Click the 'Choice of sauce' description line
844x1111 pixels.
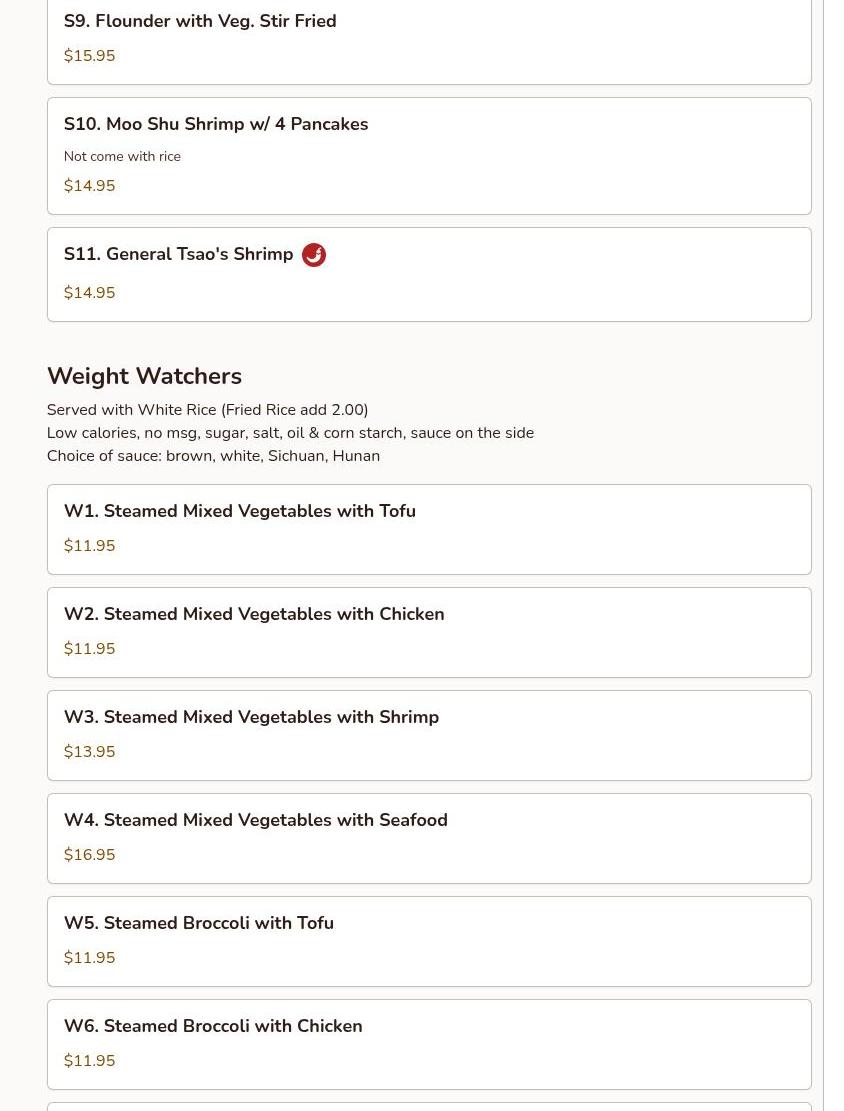(x=213, y=456)
